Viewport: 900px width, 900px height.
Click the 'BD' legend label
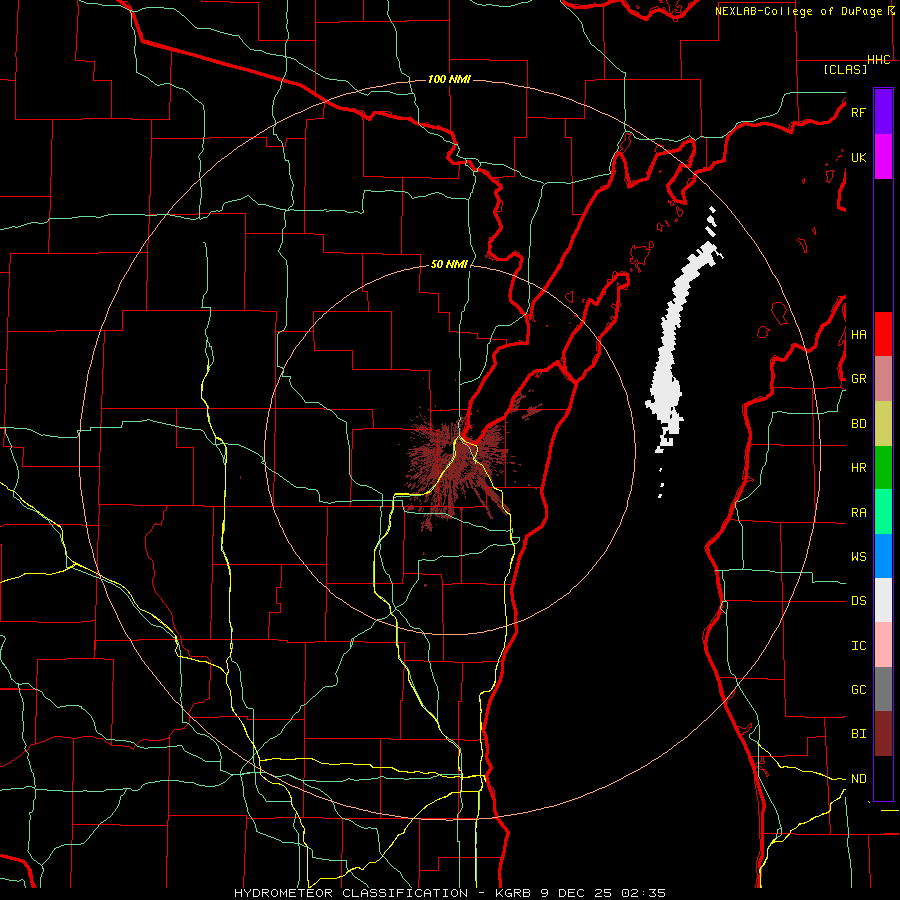[x=858, y=424]
